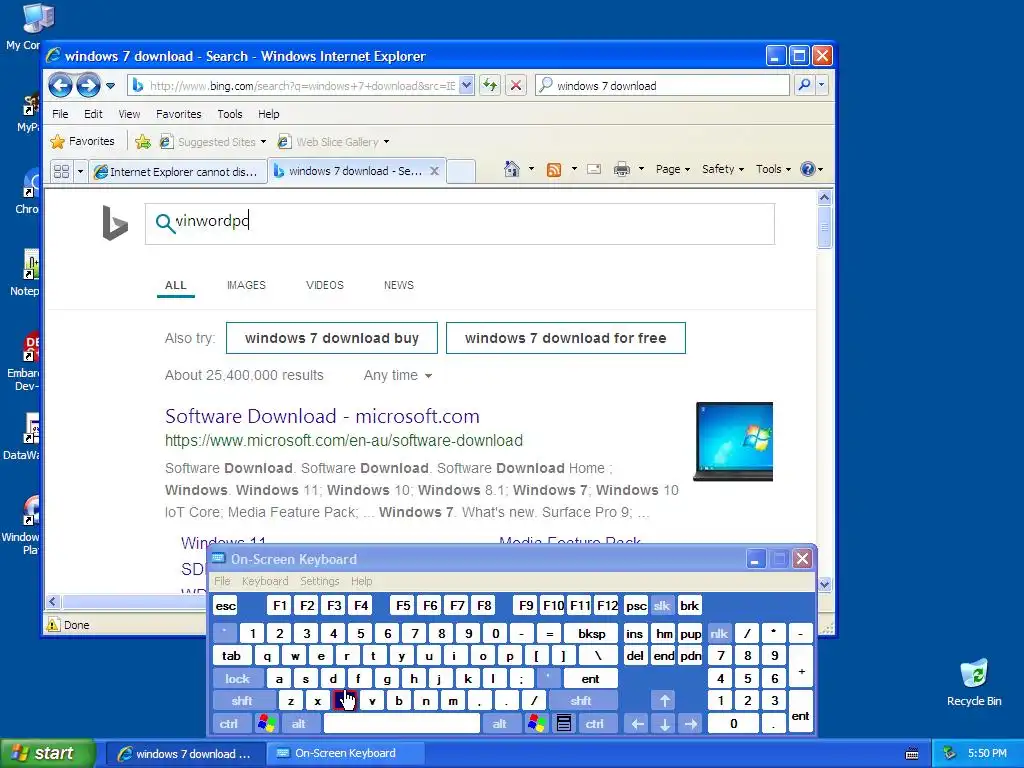1024x768 pixels.
Task: Open the View menu in Internet Explorer
Action: (x=129, y=114)
